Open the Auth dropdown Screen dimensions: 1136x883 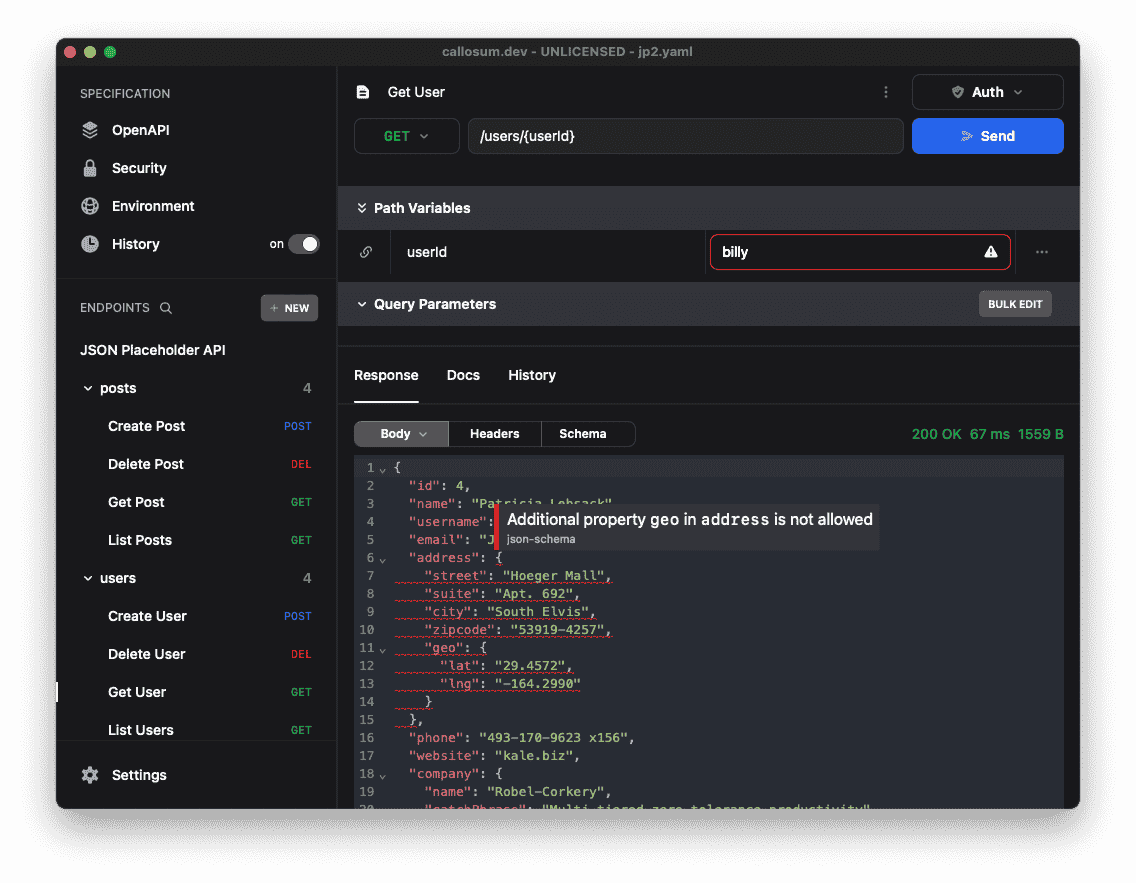click(x=987, y=92)
